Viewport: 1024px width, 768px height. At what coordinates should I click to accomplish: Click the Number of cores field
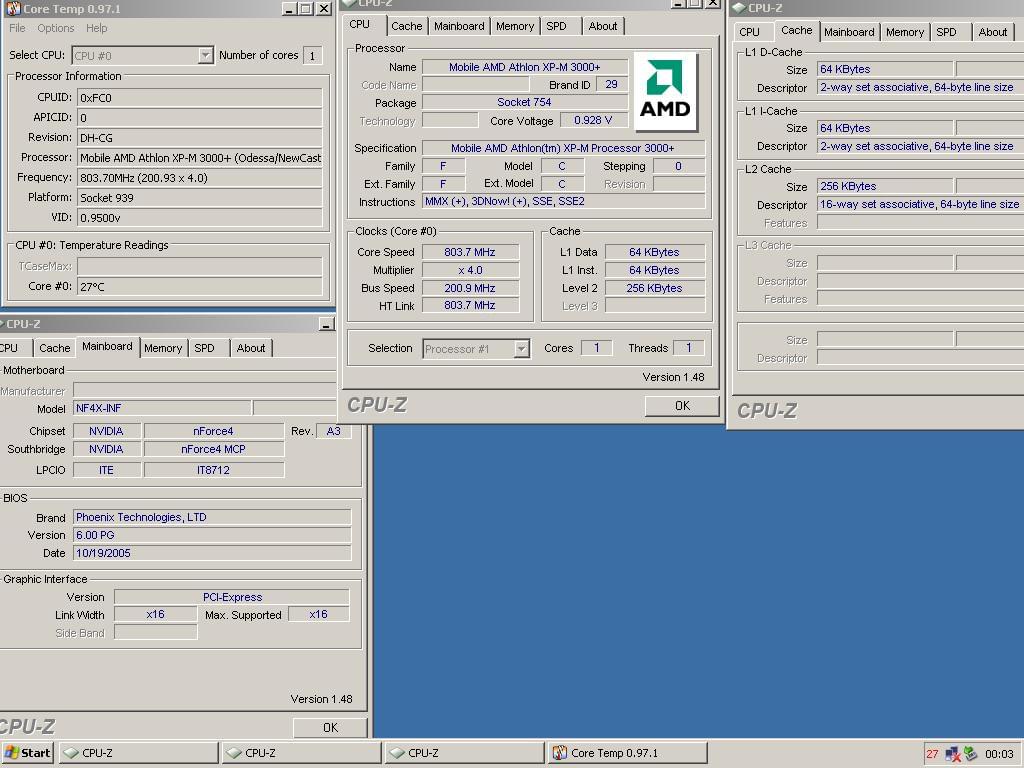[312, 56]
